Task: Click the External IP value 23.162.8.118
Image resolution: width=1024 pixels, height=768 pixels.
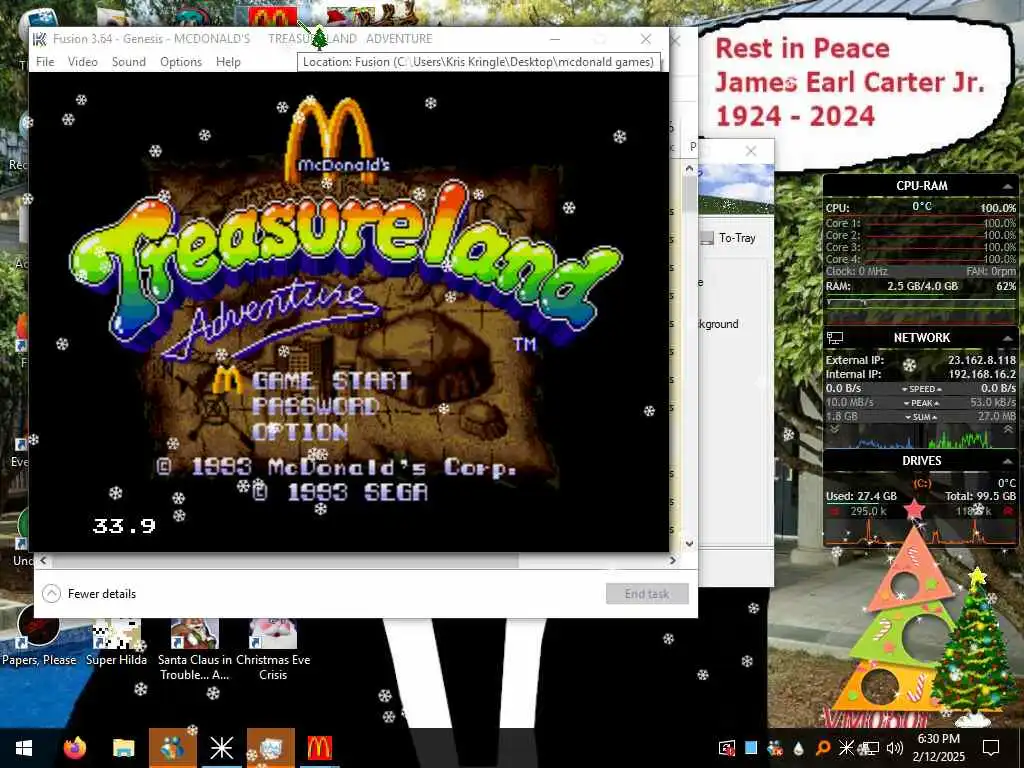Action: click(982, 360)
